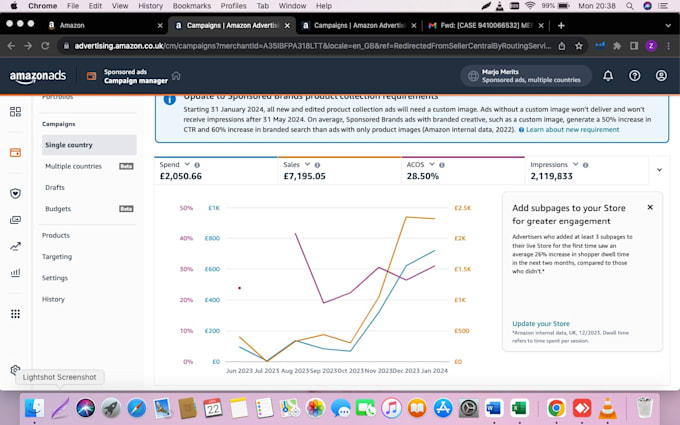
Task: Click the Sales info icon
Action: pyautogui.click(x=317, y=165)
